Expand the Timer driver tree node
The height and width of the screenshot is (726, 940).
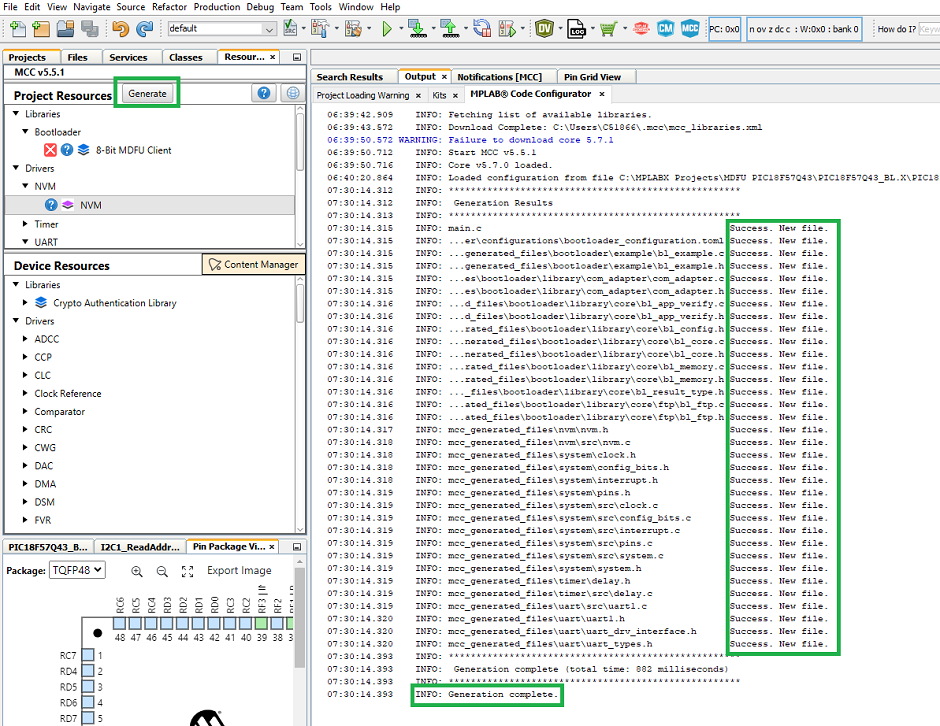(x=27, y=224)
